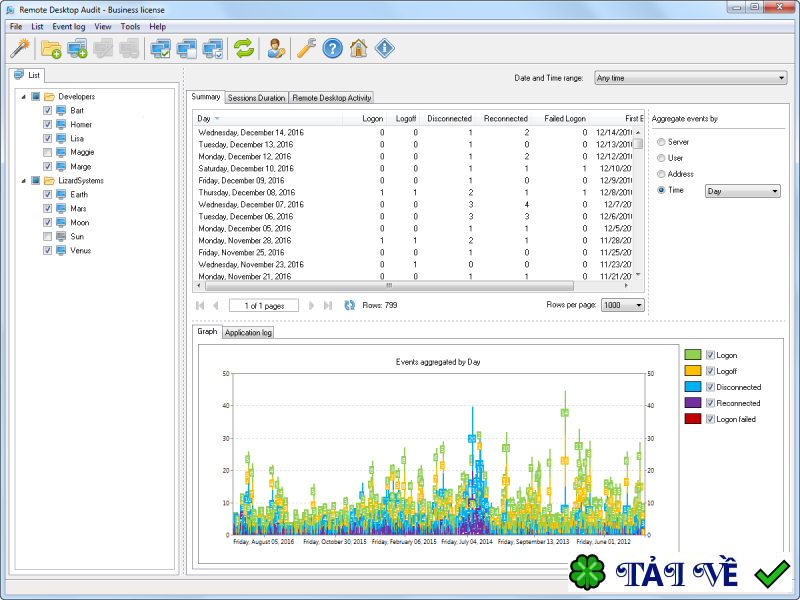Click the Logon column header

[371, 119]
